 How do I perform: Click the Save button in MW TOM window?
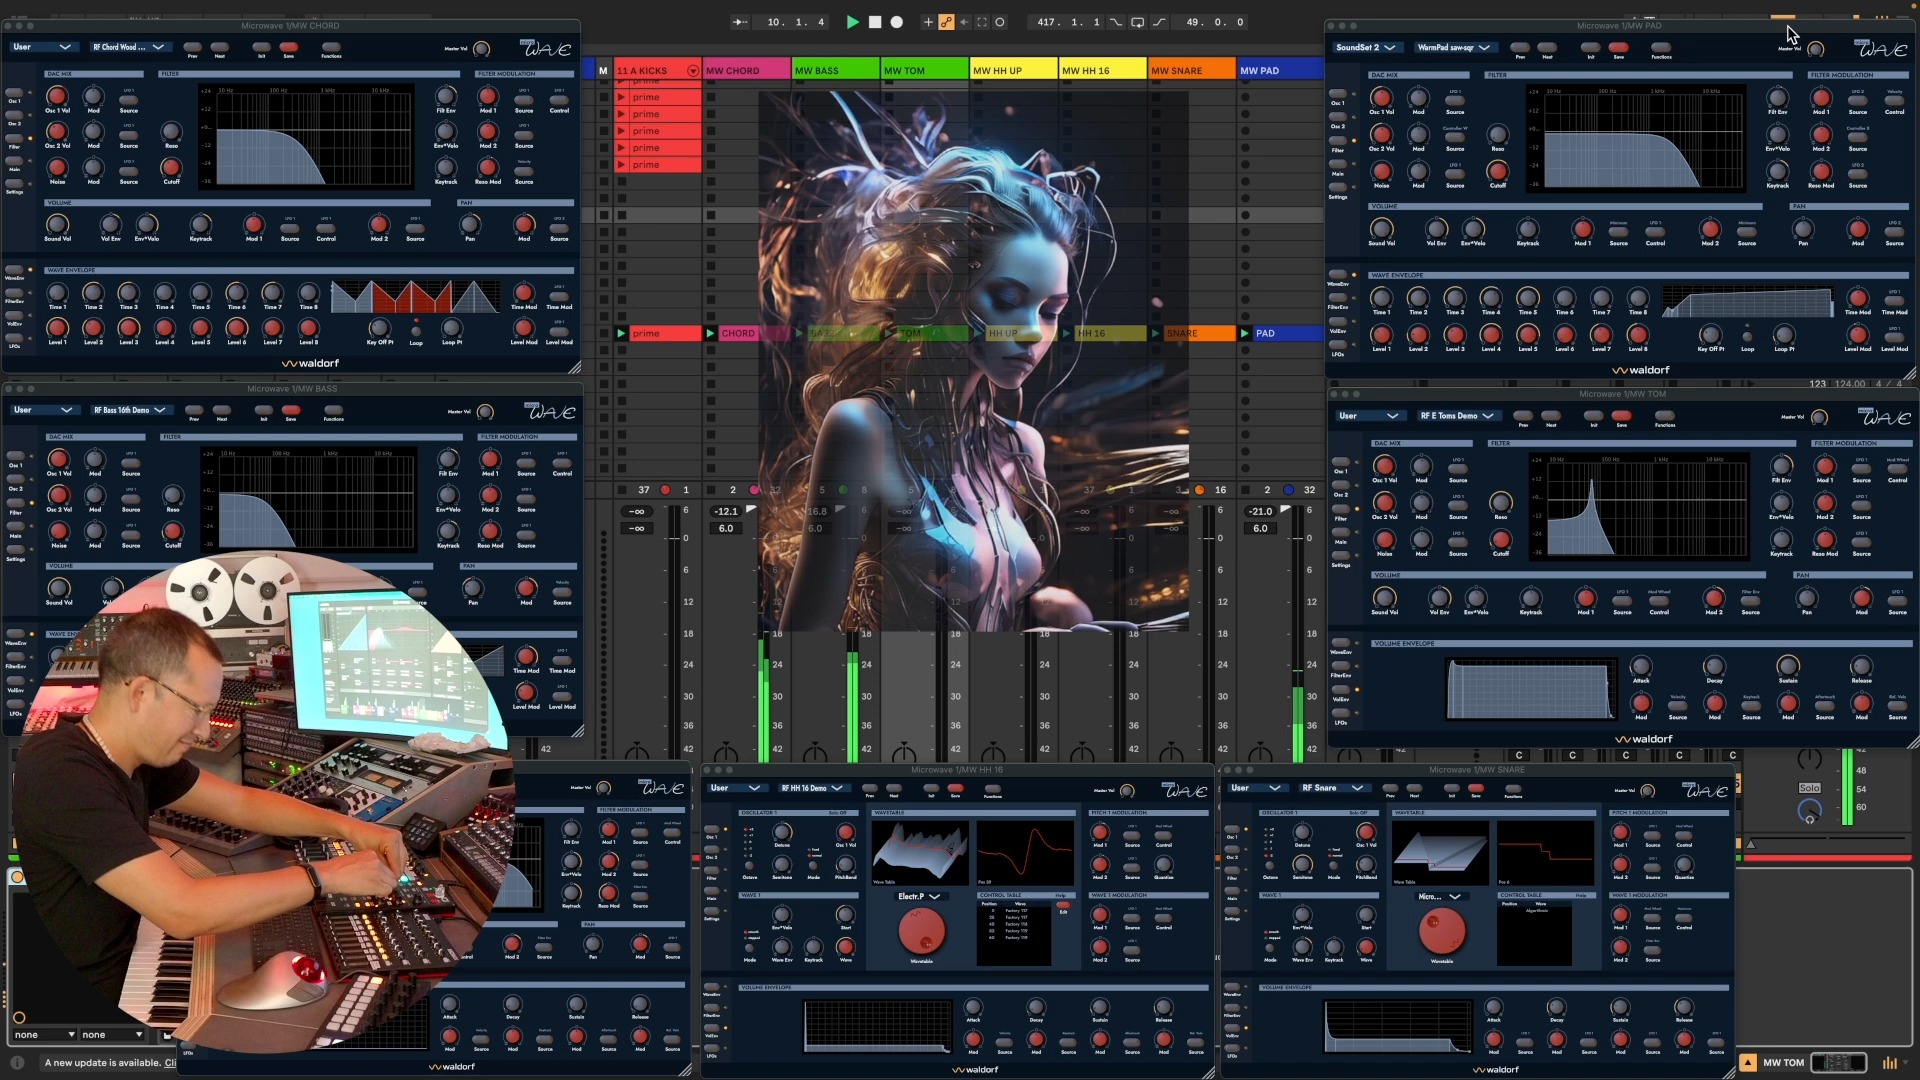pos(1621,418)
